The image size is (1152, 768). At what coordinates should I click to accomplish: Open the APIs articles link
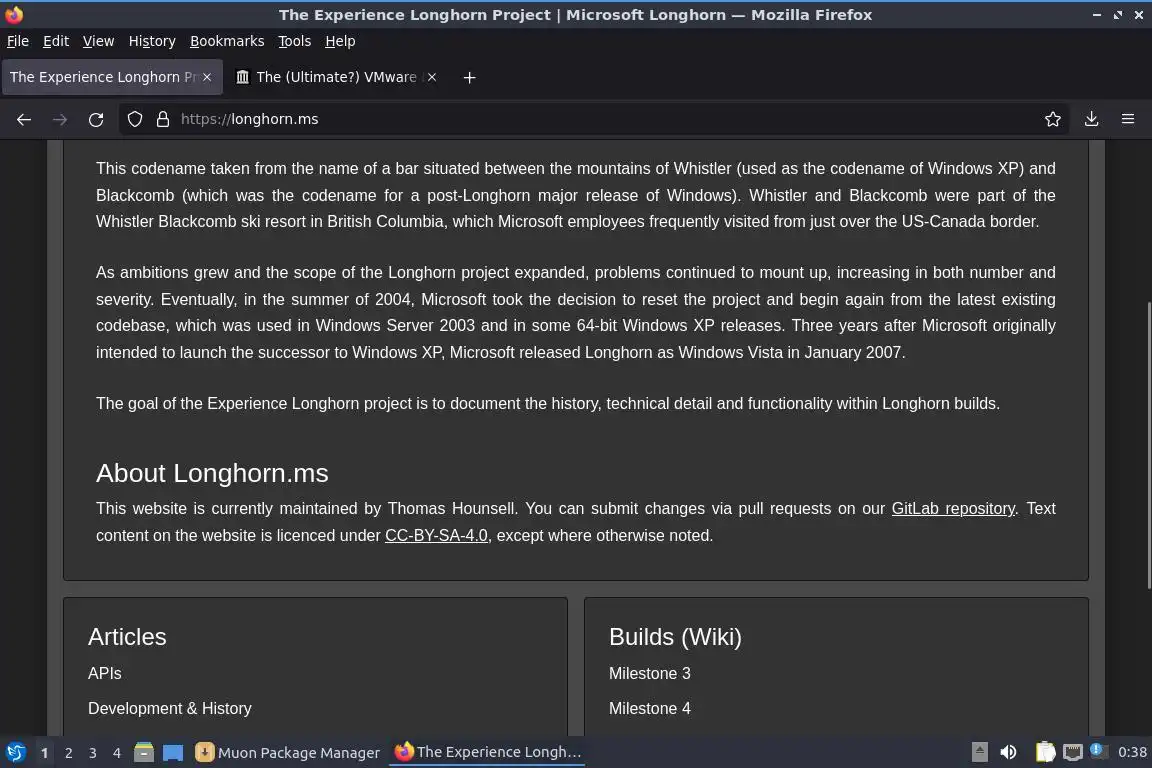point(104,673)
